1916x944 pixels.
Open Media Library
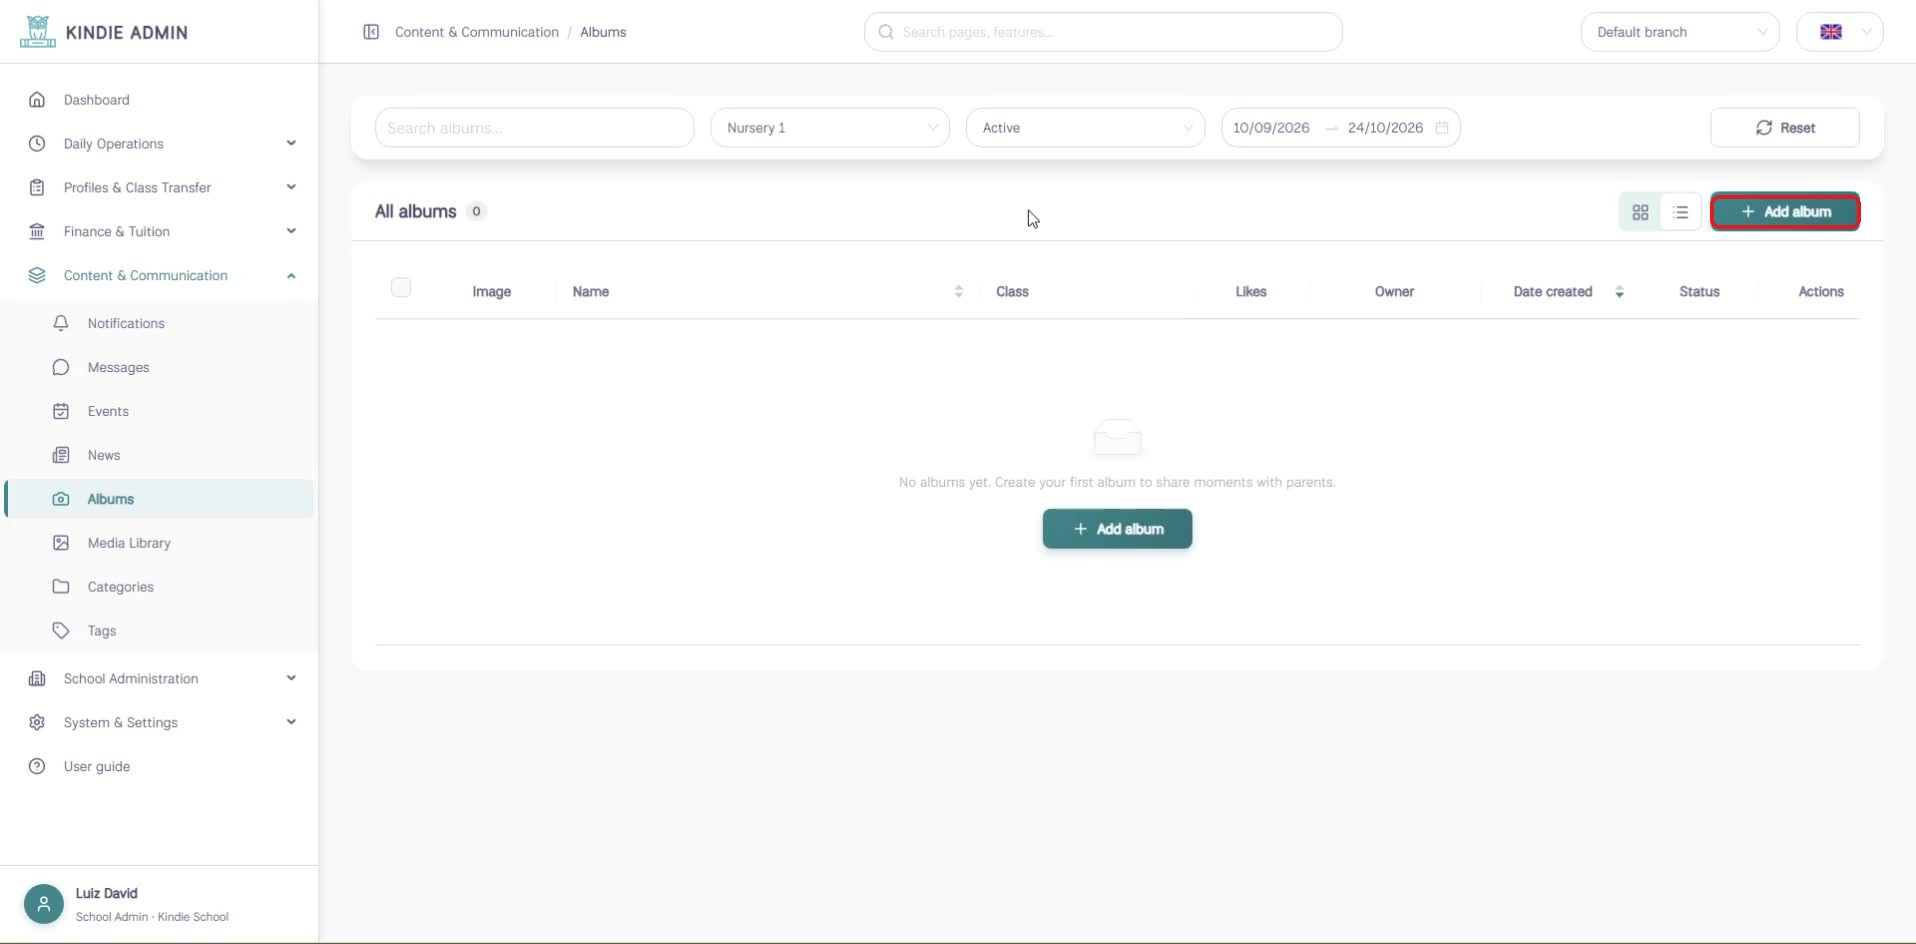point(160,543)
